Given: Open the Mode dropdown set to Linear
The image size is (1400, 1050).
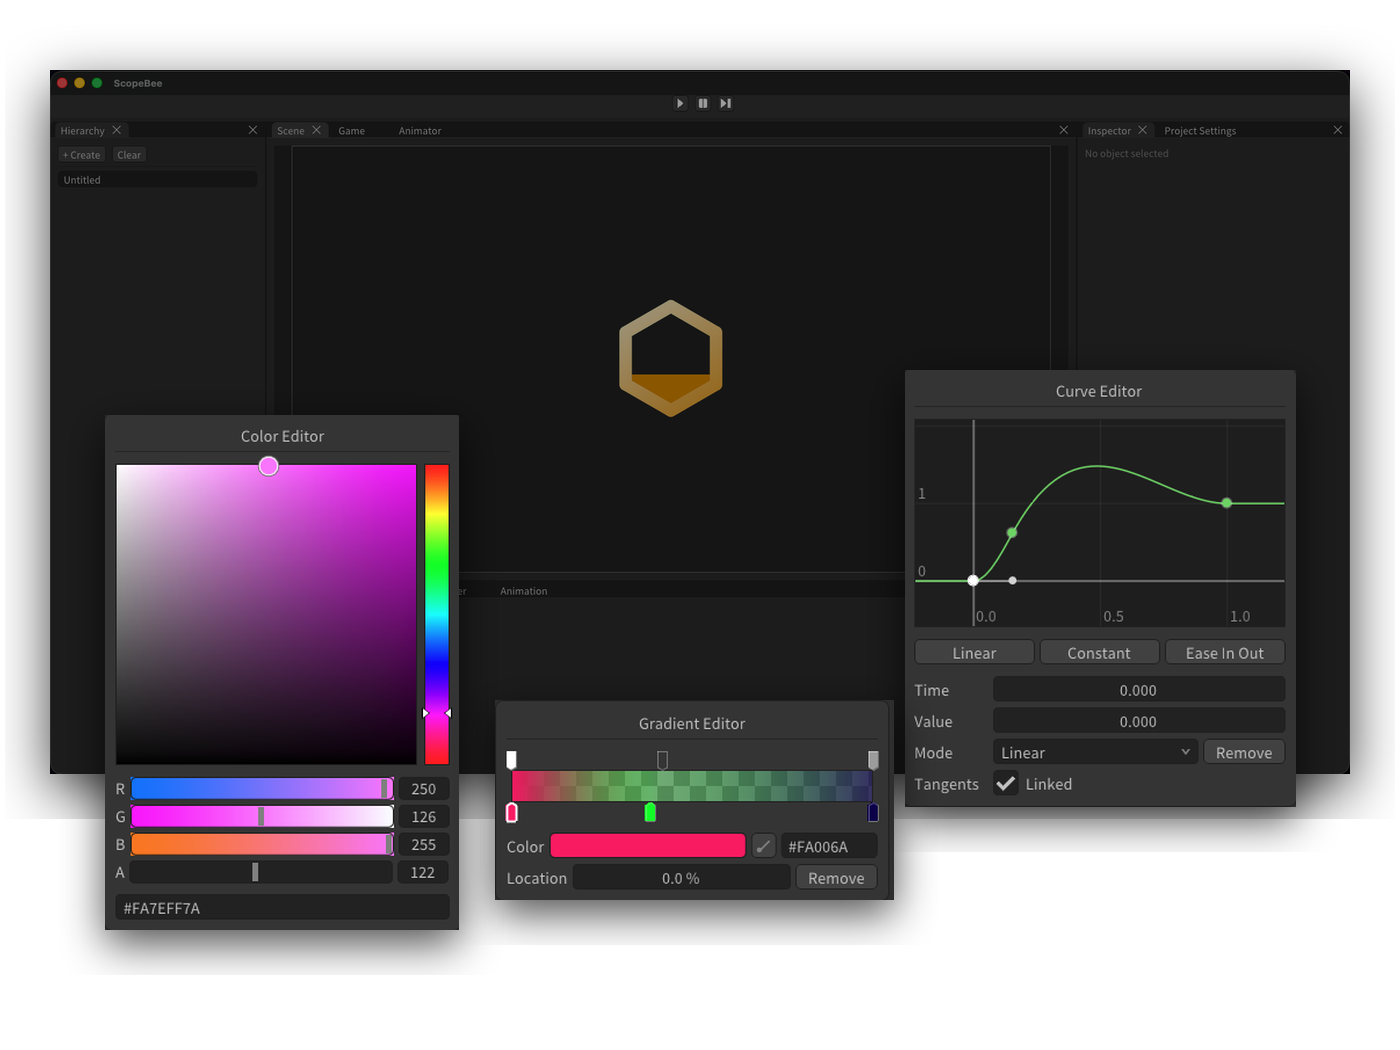Looking at the screenshot, I should point(1096,752).
